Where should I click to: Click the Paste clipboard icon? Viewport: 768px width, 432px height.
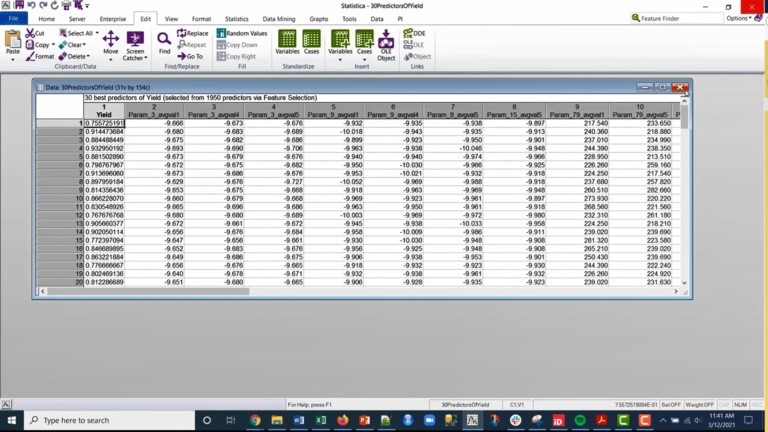[13, 42]
